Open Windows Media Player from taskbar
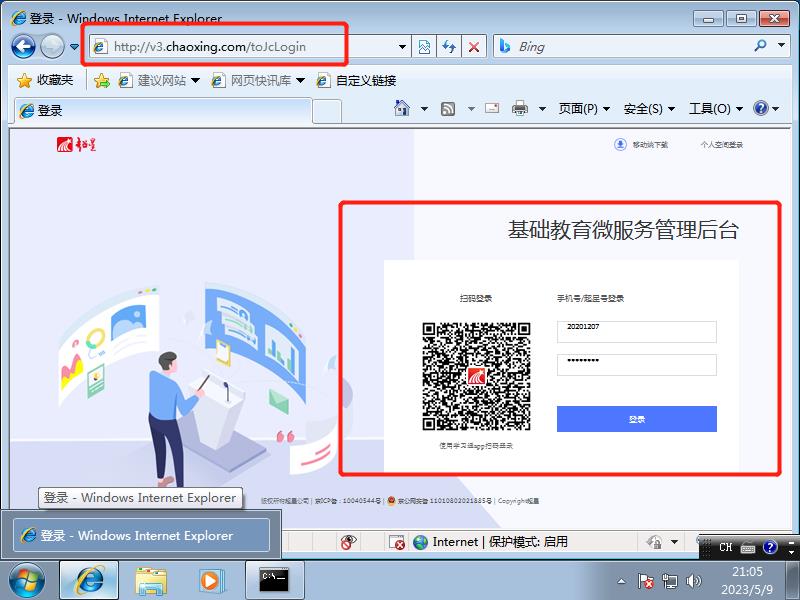Viewport: 800px width, 600px height. [x=210, y=581]
